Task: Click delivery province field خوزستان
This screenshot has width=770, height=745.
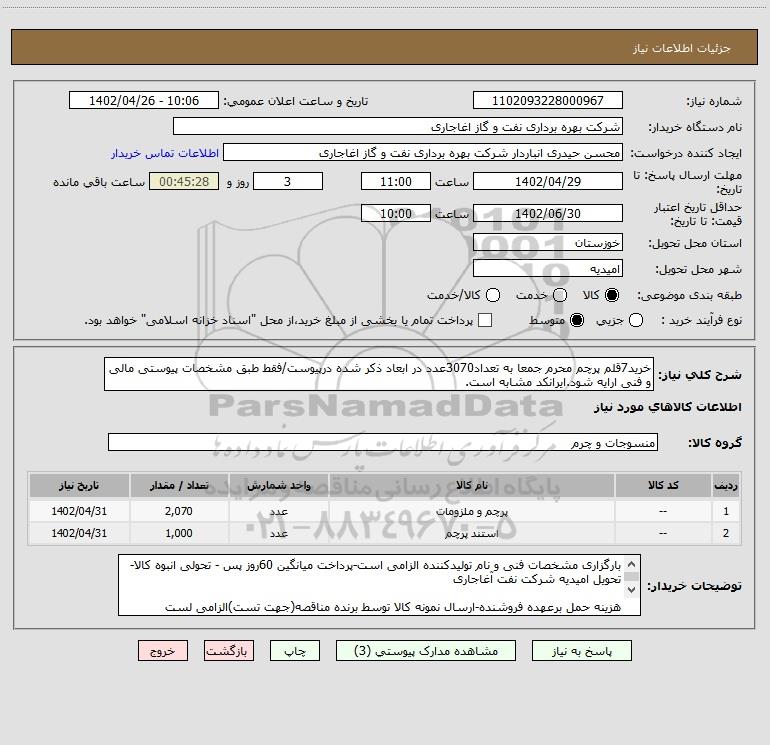Action: [548, 242]
